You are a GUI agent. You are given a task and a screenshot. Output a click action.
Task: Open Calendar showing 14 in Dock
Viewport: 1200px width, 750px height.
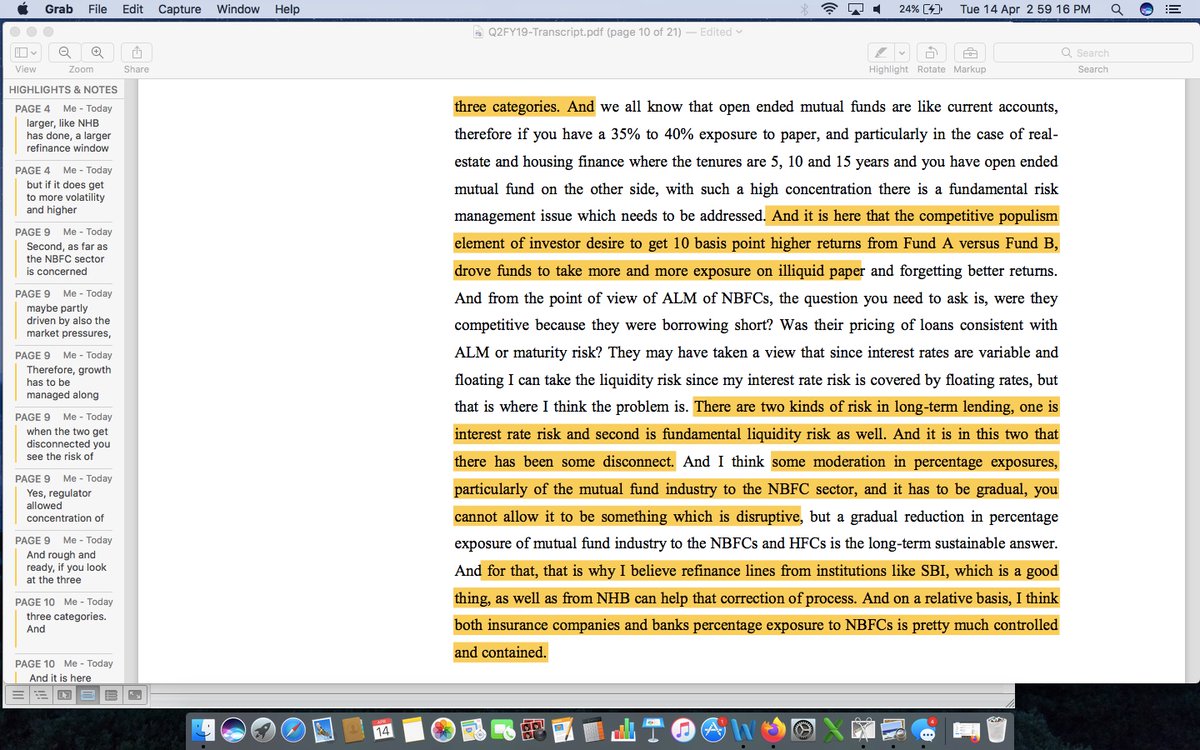click(383, 730)
